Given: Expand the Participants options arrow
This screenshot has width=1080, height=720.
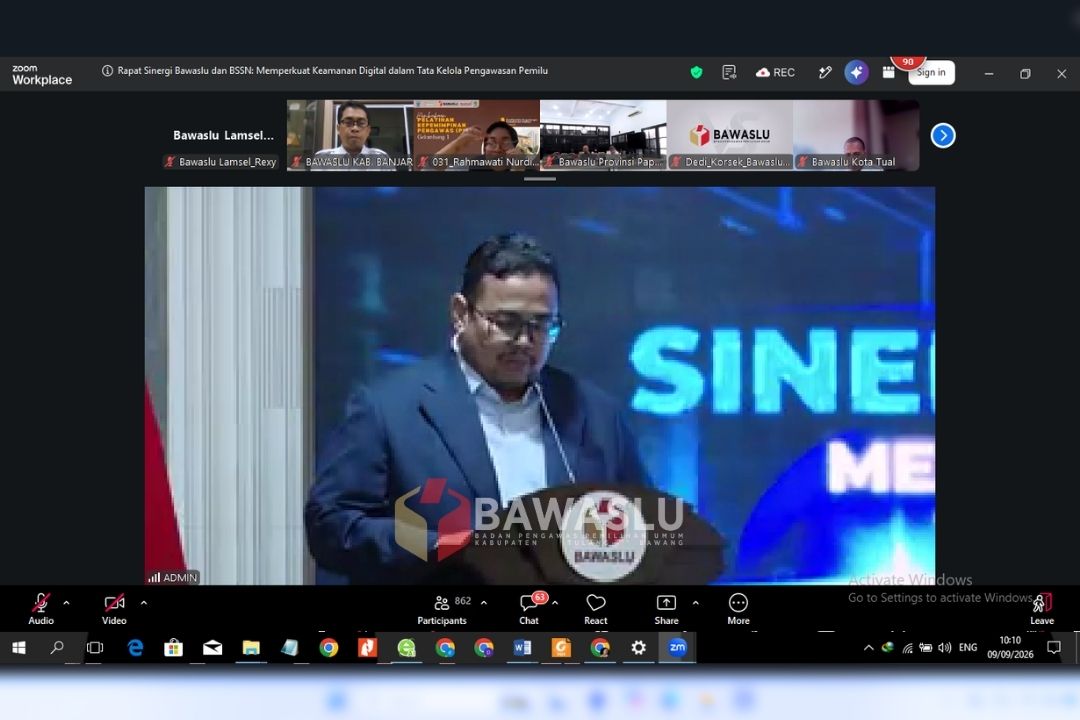Looking at the screenshot, I should [484, 603].
